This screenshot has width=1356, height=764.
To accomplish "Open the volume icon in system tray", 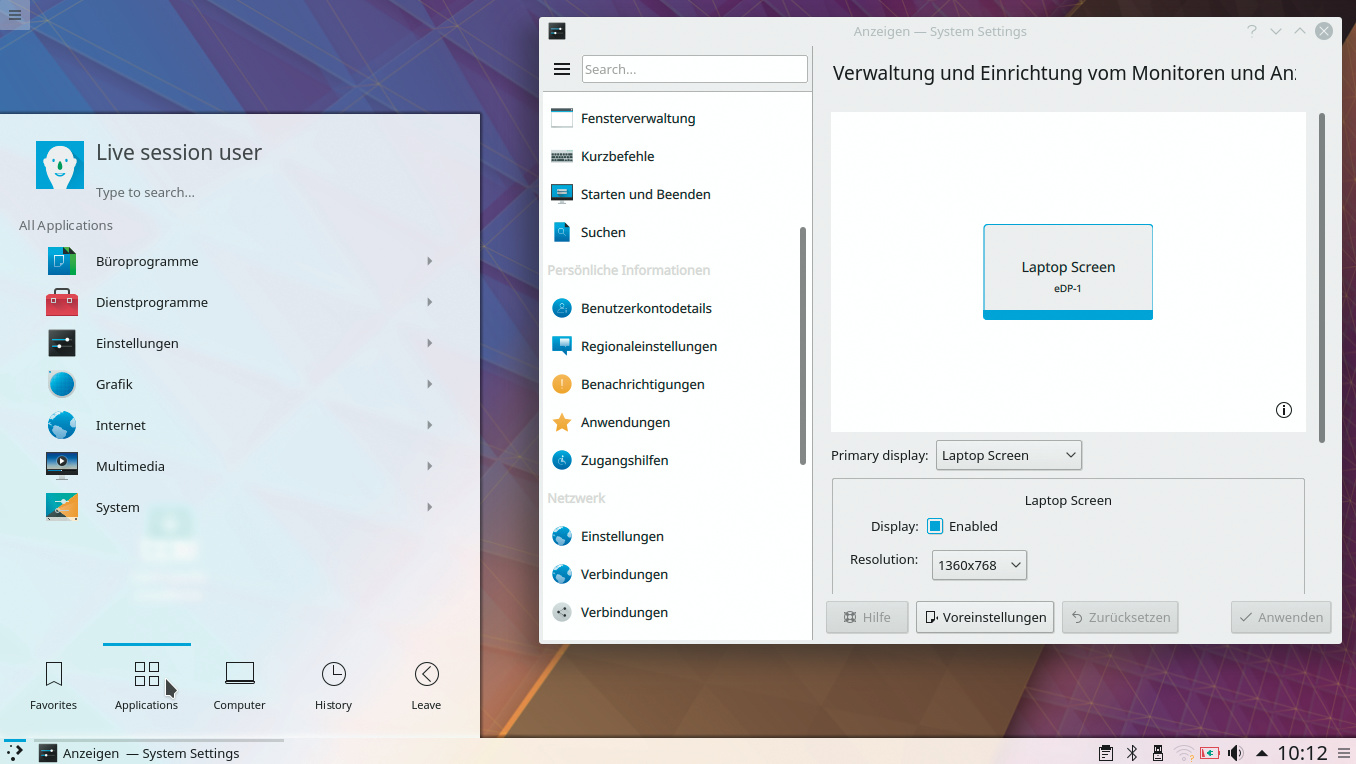I will [x=1235, y=753].
